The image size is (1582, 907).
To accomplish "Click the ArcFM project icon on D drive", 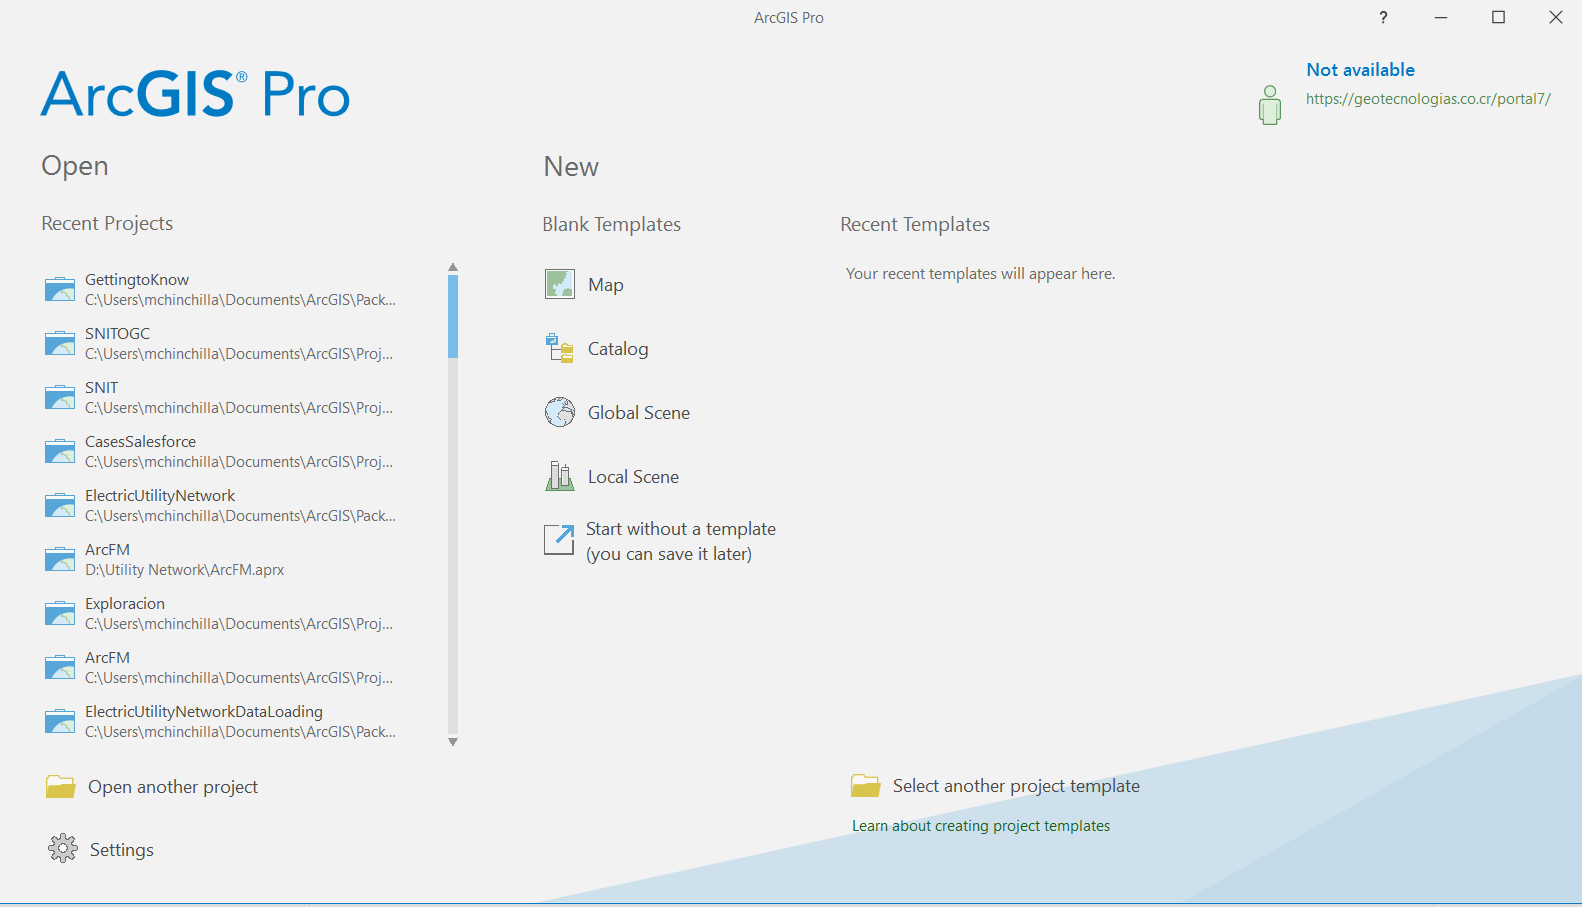I will click(x=60, y=559).
